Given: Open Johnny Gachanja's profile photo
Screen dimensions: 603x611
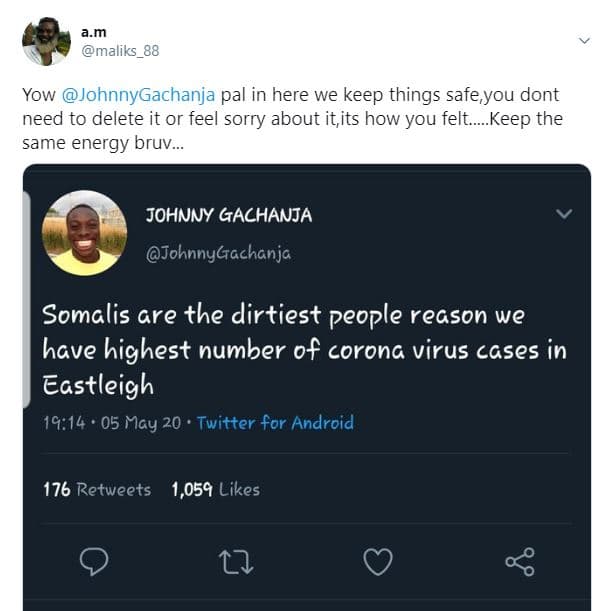Looking at the screenshot, I should click(84, 232).
